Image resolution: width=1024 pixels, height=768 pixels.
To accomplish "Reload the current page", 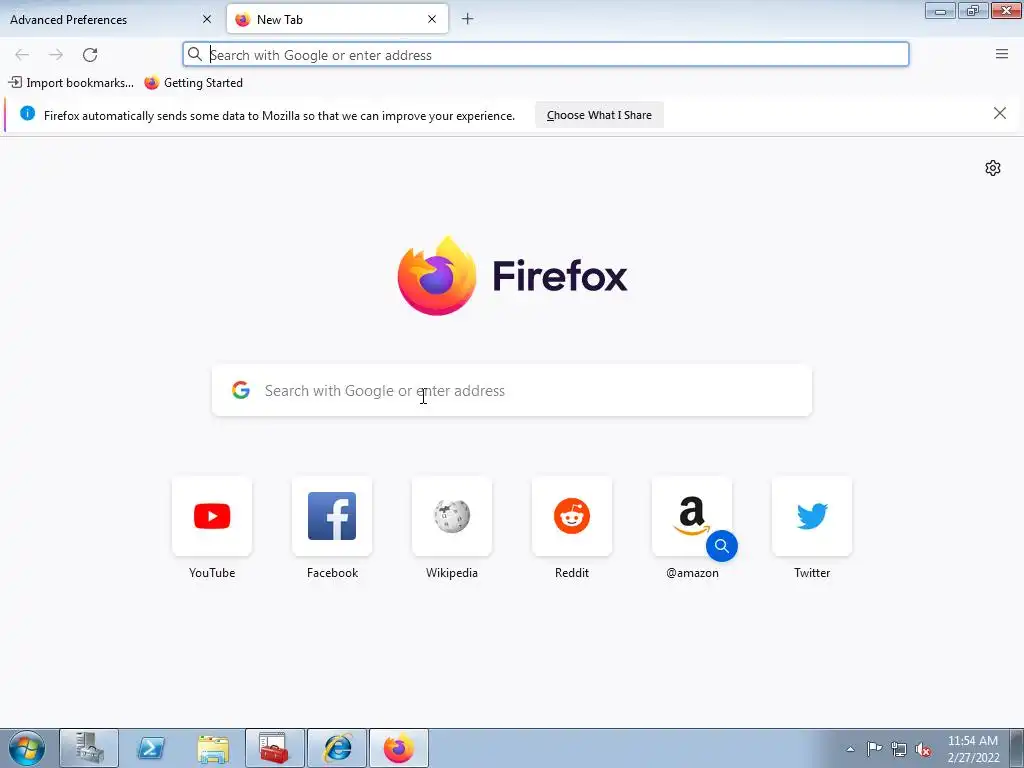I will pyautogui.click(x=90, y=55).
